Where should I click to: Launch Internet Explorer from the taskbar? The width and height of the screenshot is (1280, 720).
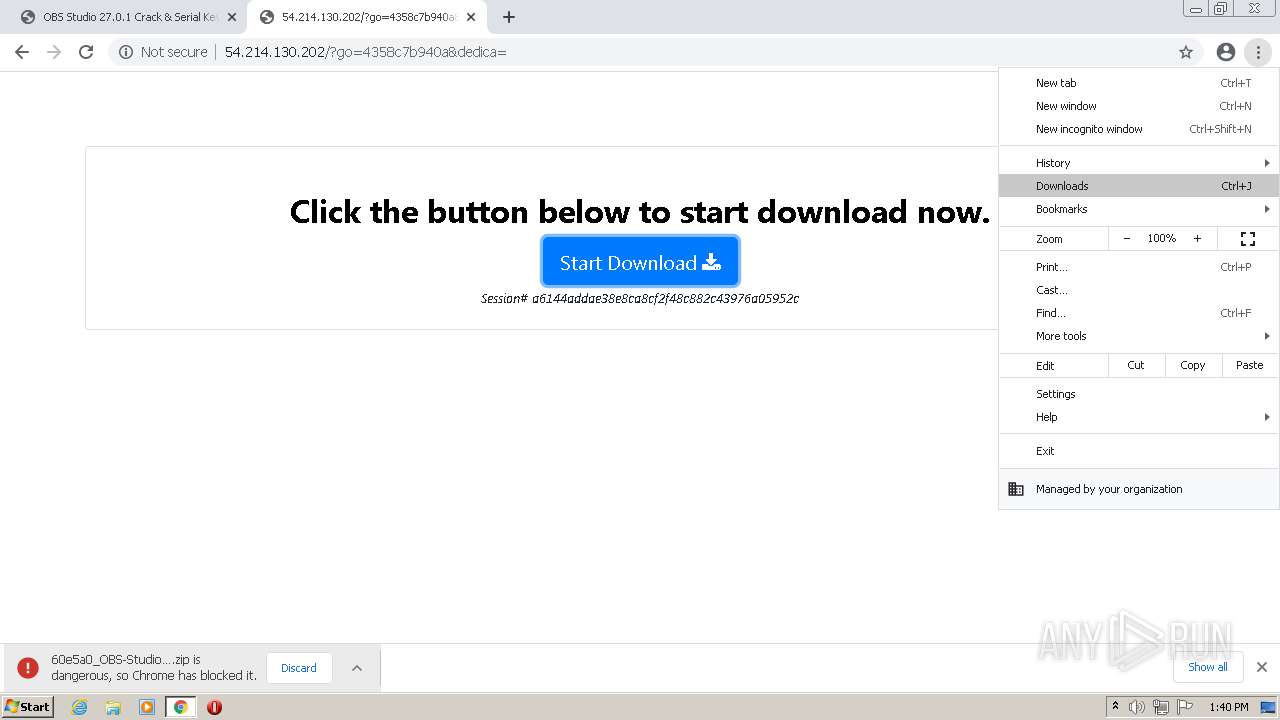click(80, 707)
